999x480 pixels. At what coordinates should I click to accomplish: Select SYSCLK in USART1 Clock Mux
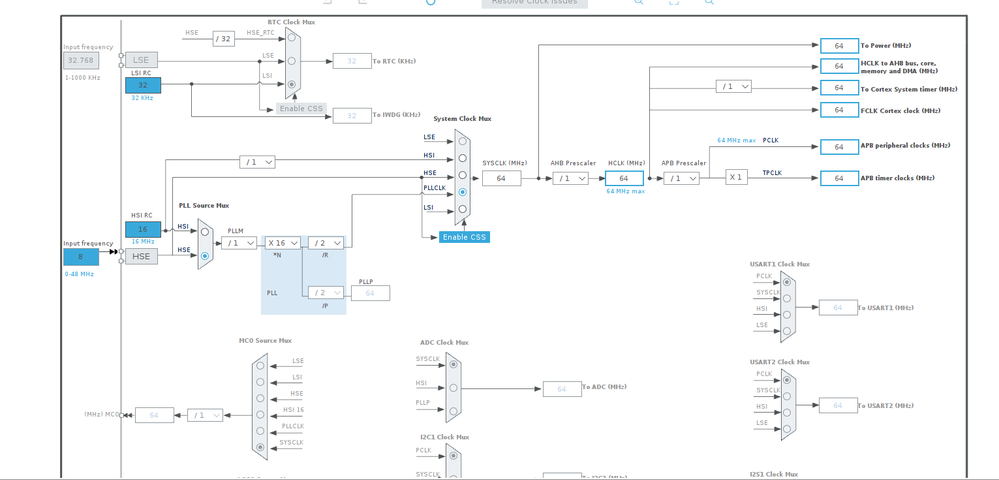point(787,298)
